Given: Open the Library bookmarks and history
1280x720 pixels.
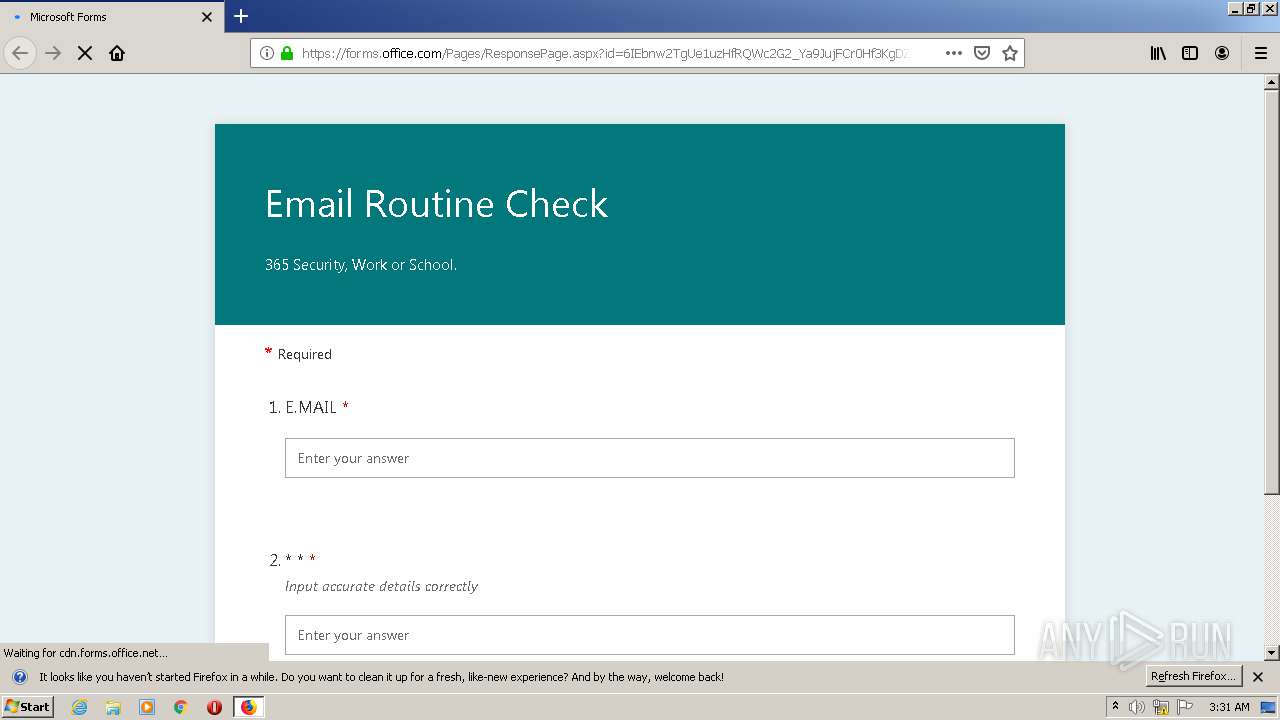Looking at the screenshot, I should [1158, 53].
